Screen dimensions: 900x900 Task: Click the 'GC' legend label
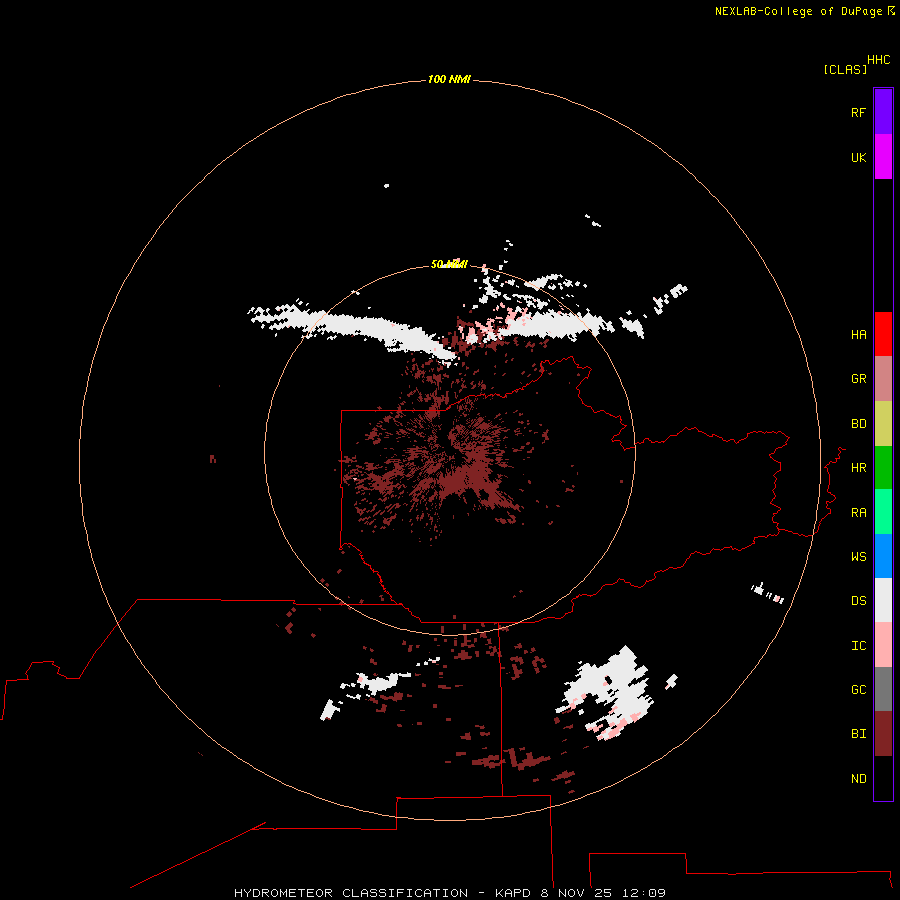pyautogui.click(x=858, y=690)
